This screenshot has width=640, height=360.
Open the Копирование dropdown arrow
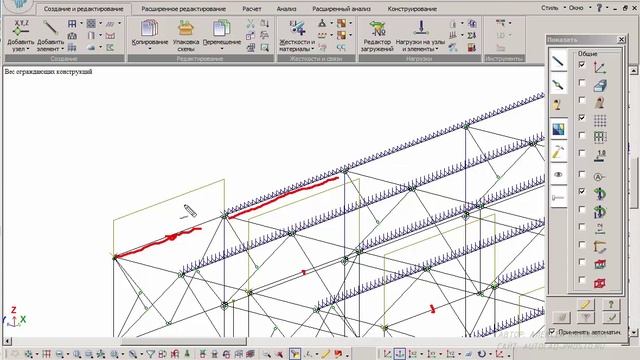[149, 49]
